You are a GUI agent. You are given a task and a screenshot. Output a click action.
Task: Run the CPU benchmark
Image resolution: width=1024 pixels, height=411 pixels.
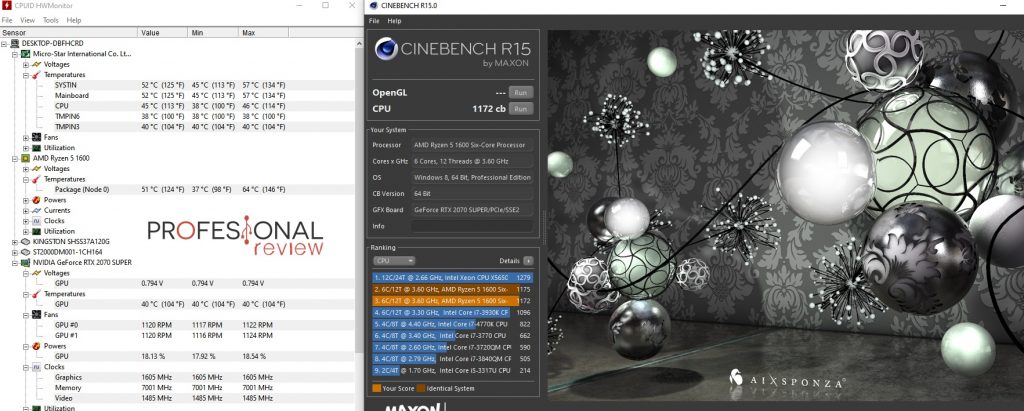click(520, 108)
